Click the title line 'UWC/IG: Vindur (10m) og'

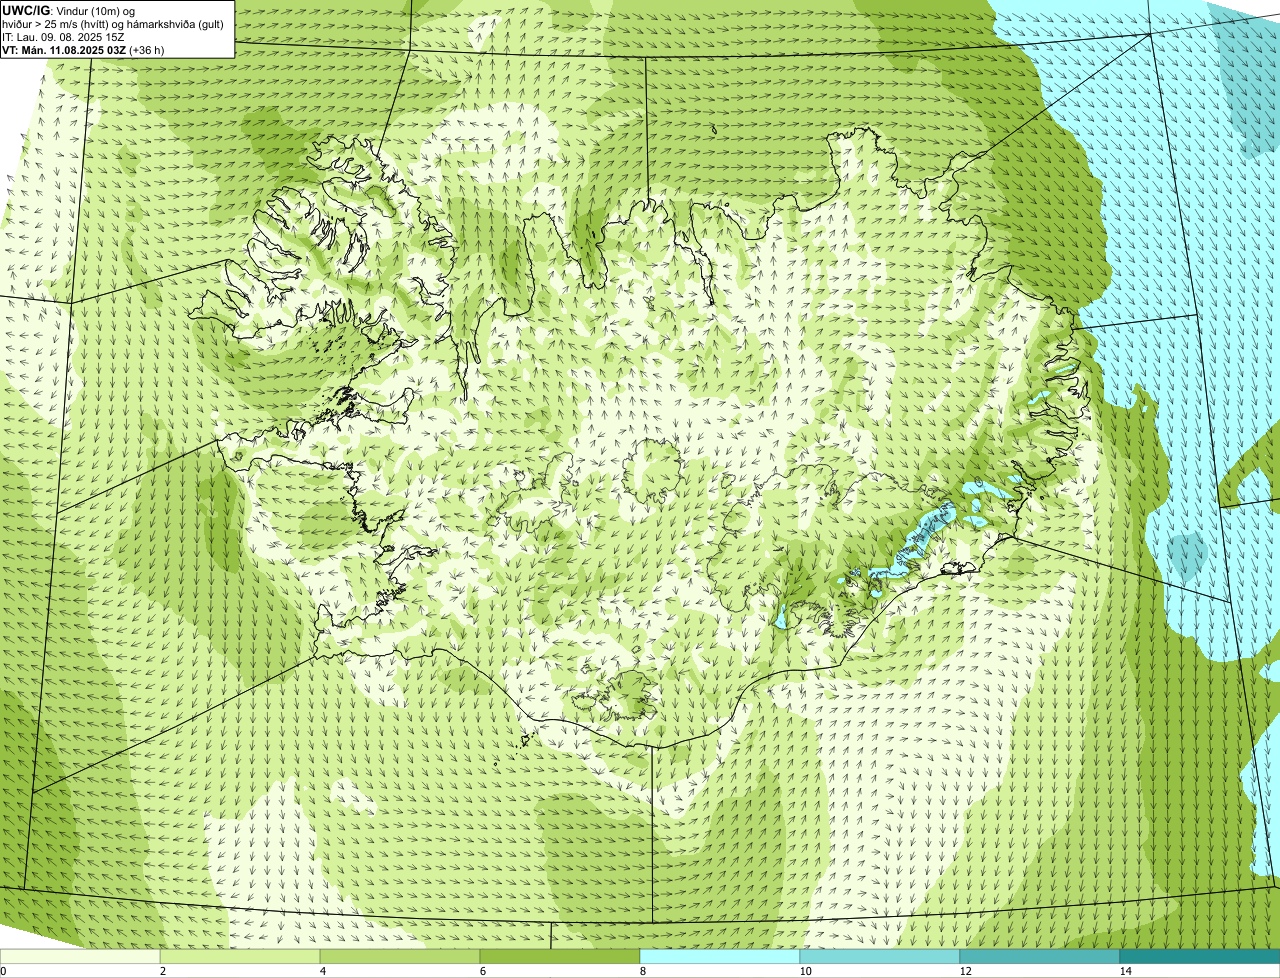coord(69,10)
